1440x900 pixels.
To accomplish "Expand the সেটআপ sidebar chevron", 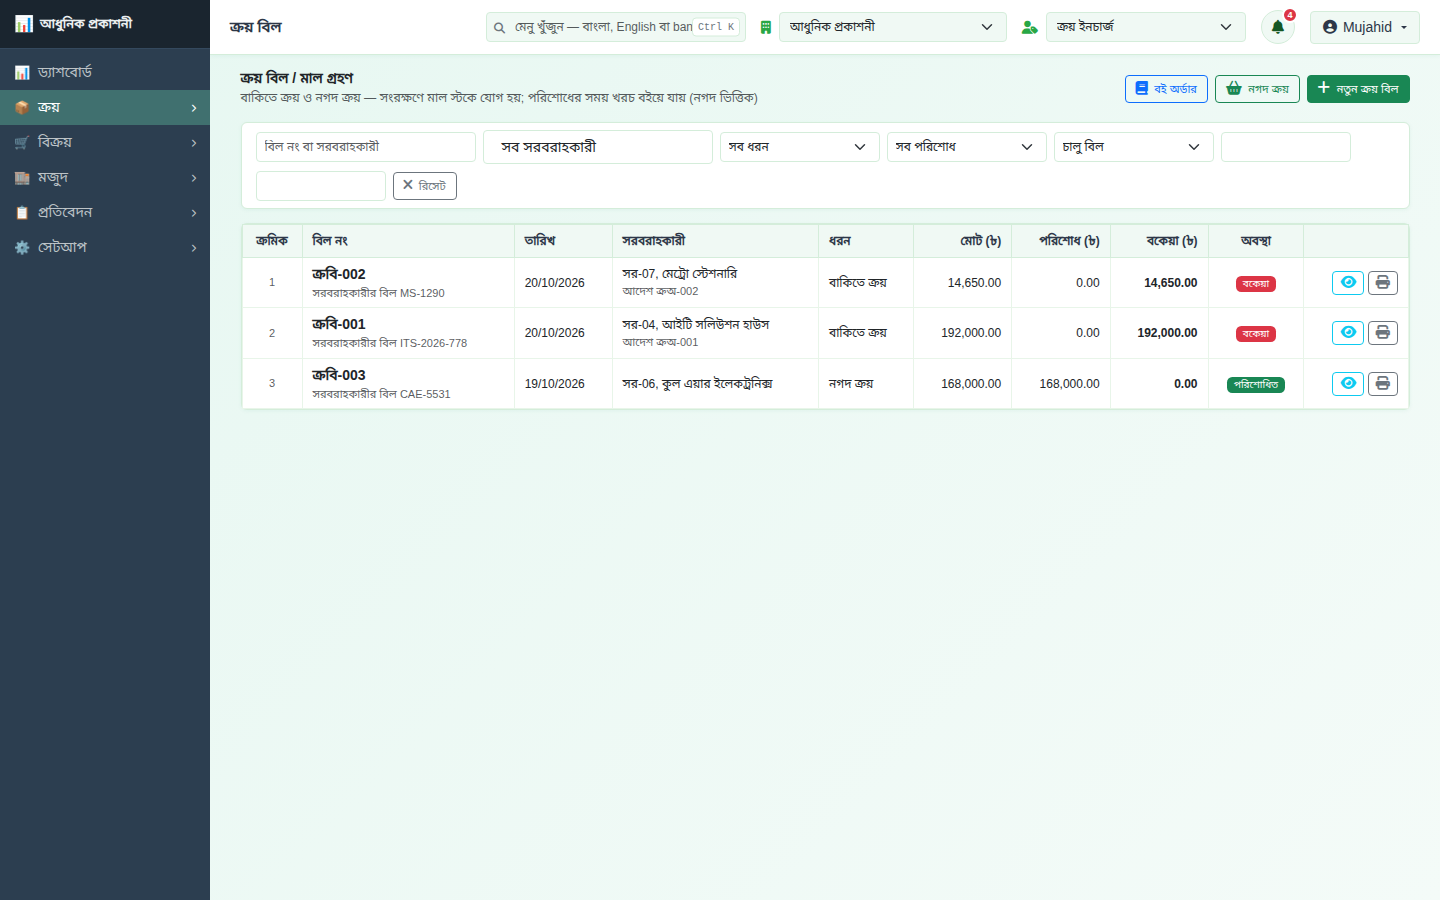I will pyautogui.click(x=194, y=248).
